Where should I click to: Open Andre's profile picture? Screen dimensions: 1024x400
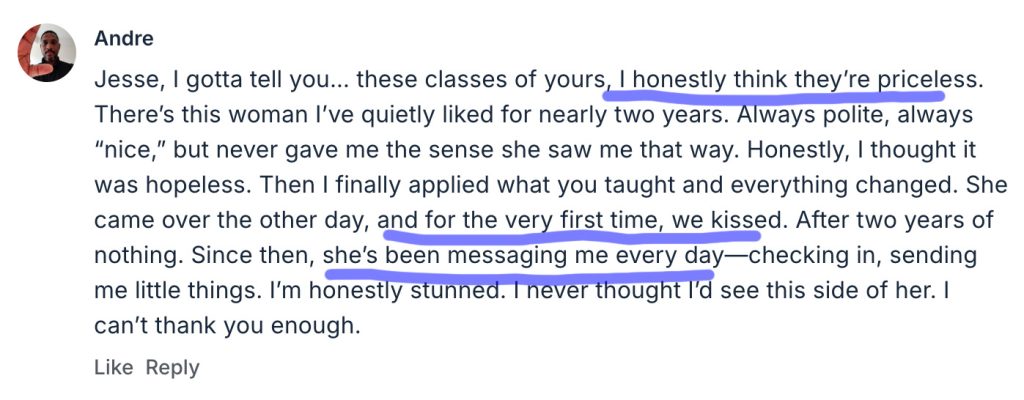point(47,53)
